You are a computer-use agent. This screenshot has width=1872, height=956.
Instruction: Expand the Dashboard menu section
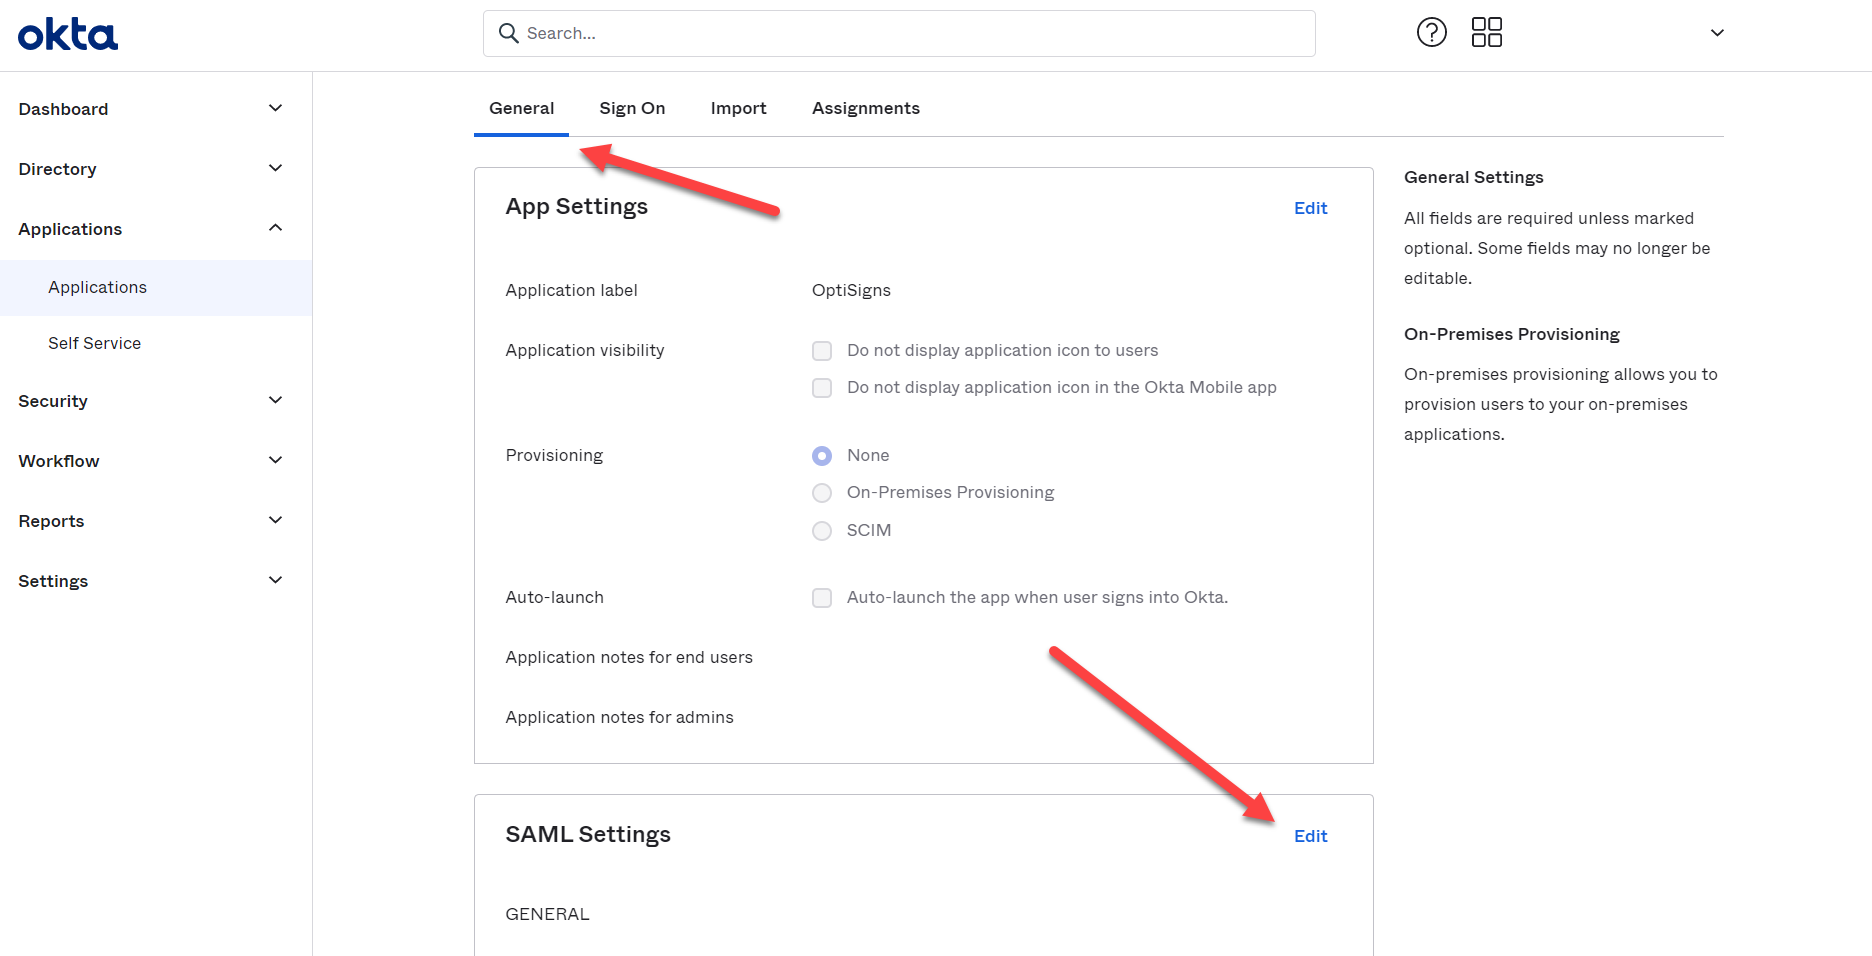275,108
